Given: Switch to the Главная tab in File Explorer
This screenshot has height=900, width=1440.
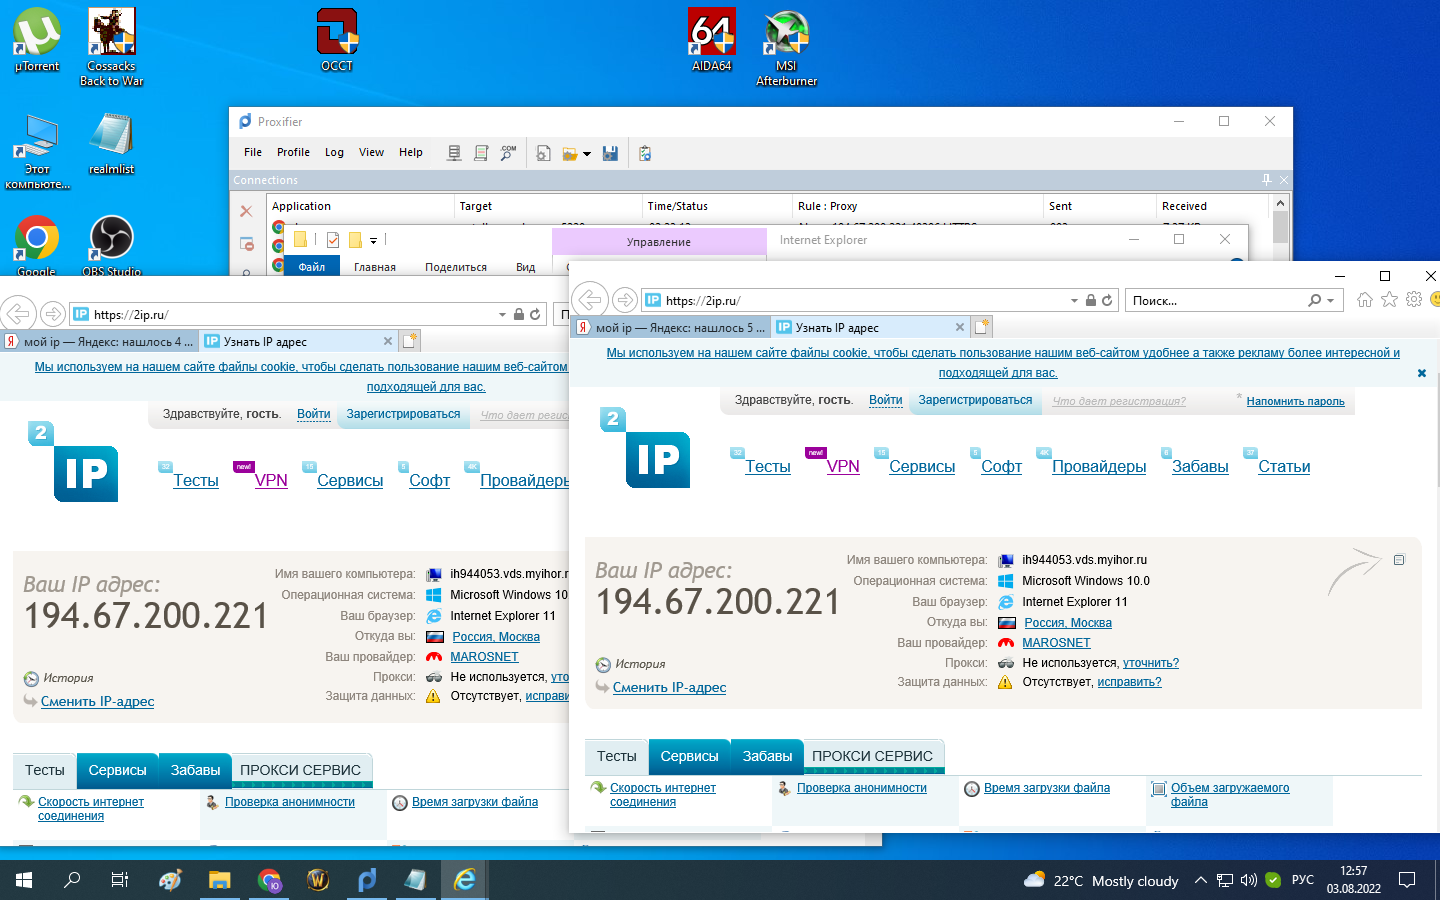Looking at the screenshot, I should [374, 267].
